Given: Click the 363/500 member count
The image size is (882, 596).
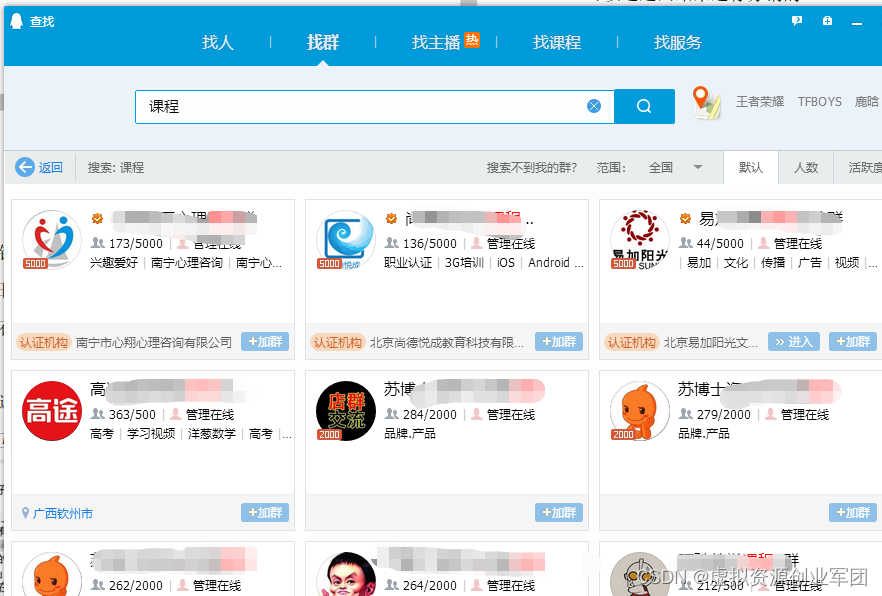Looking at the screenshot, I should 132,414.
